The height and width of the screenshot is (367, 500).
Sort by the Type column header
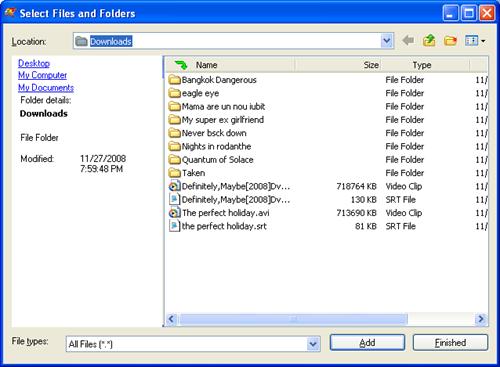[425, 65]
